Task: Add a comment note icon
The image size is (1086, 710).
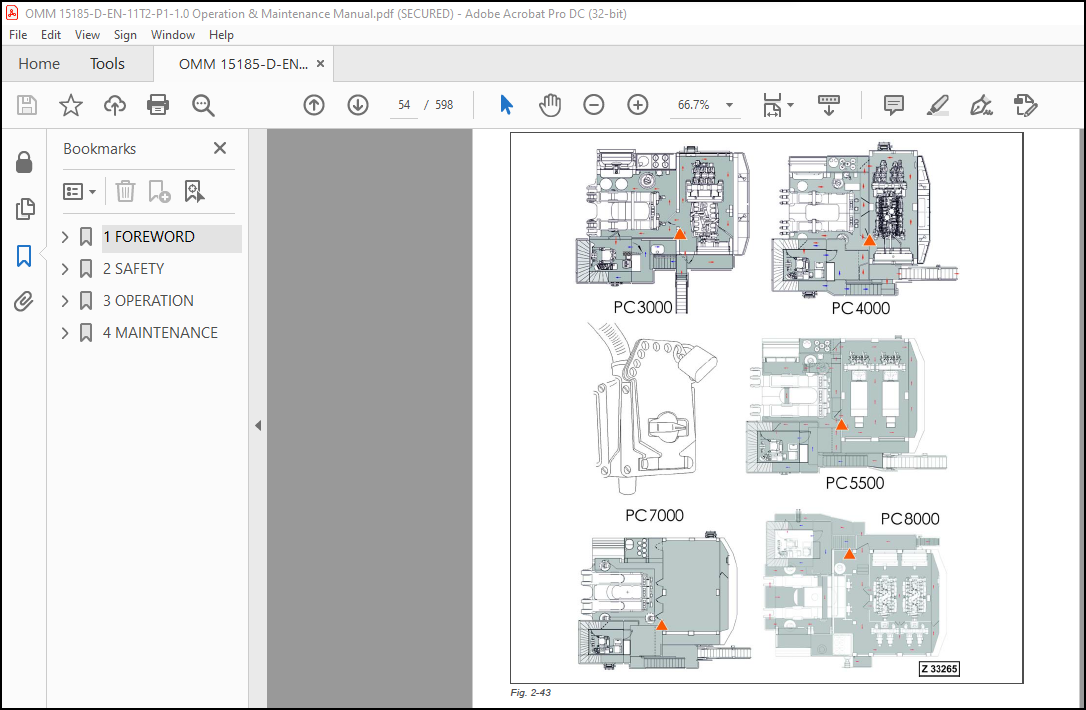Action: coord(893,105)
